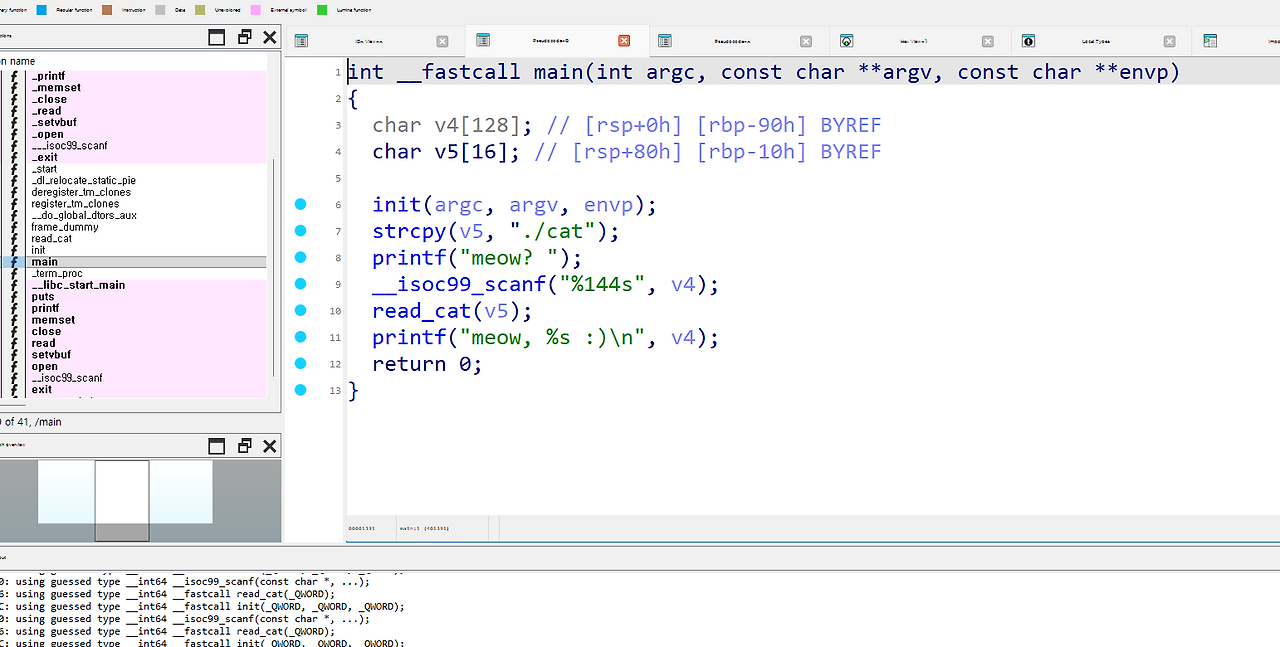The image size is (1280, 647).
Task: Click the Lumina function green legend swatch
Action: (x=322, y=10)
